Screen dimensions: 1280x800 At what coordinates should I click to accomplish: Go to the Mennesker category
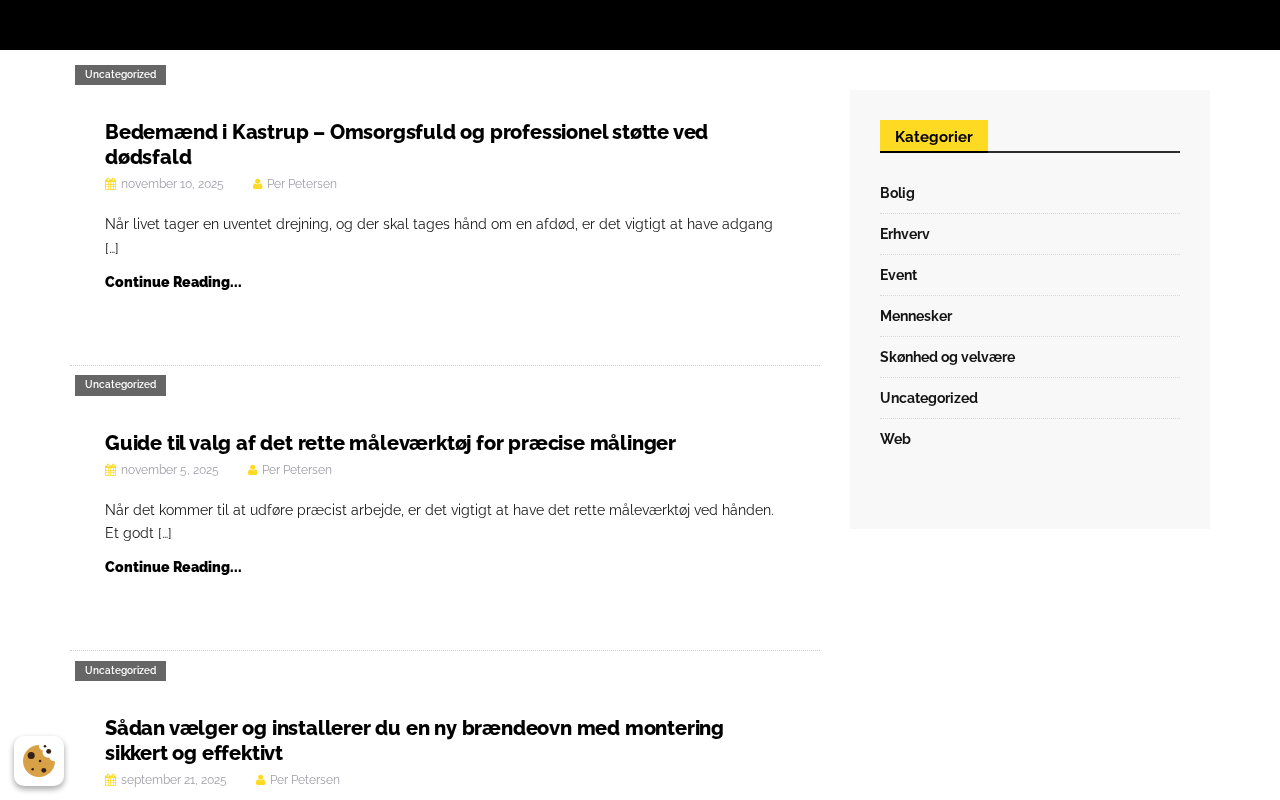(x=916, y=316)
